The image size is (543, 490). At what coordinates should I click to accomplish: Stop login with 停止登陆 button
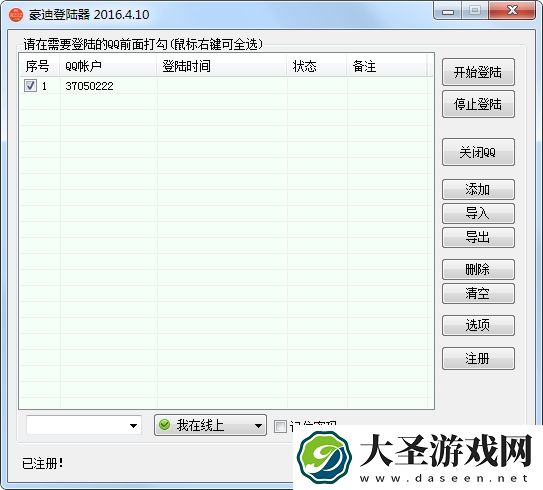pyautogui.click(x=478, y=104)
